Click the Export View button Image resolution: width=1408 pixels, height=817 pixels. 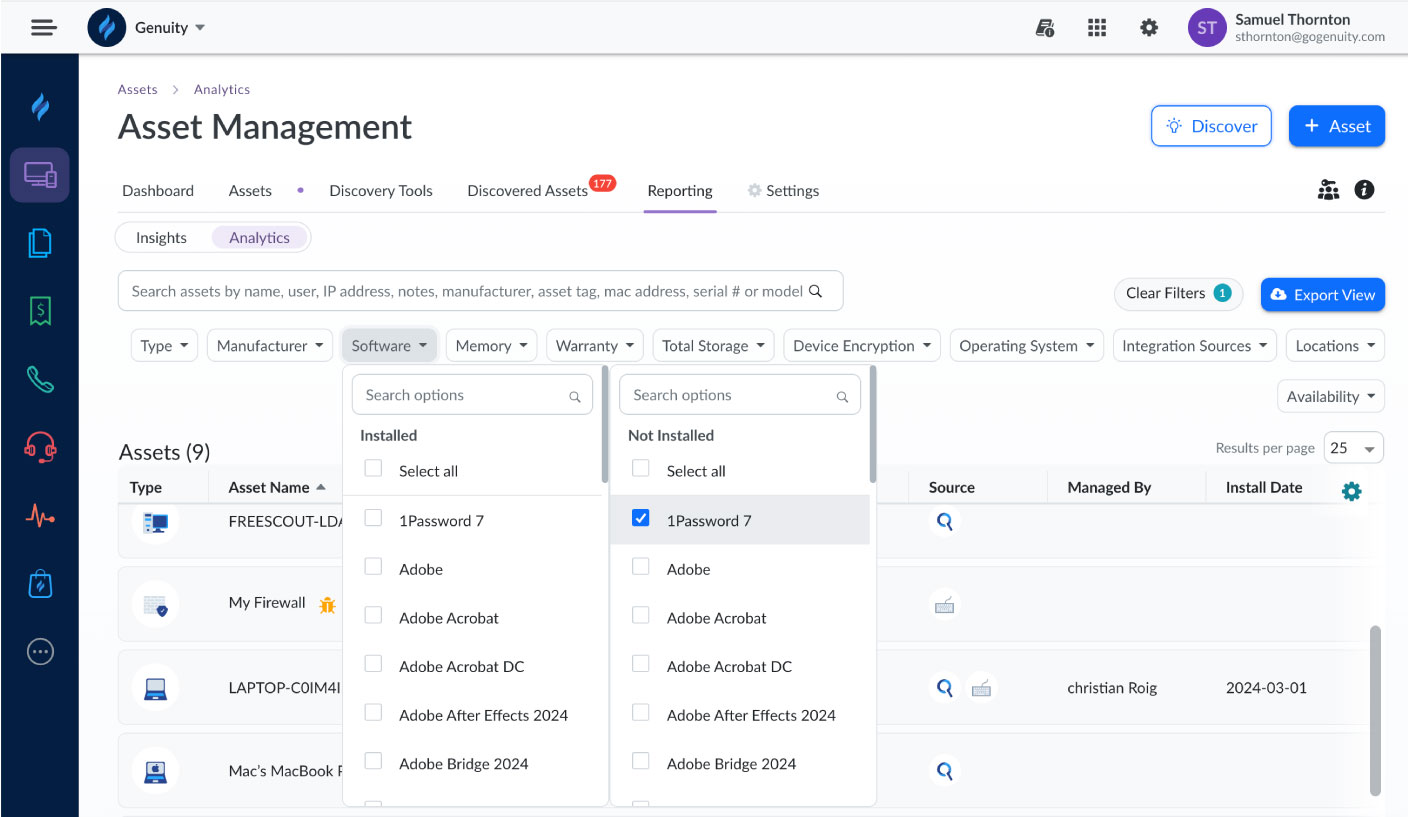pos(1322,294)
